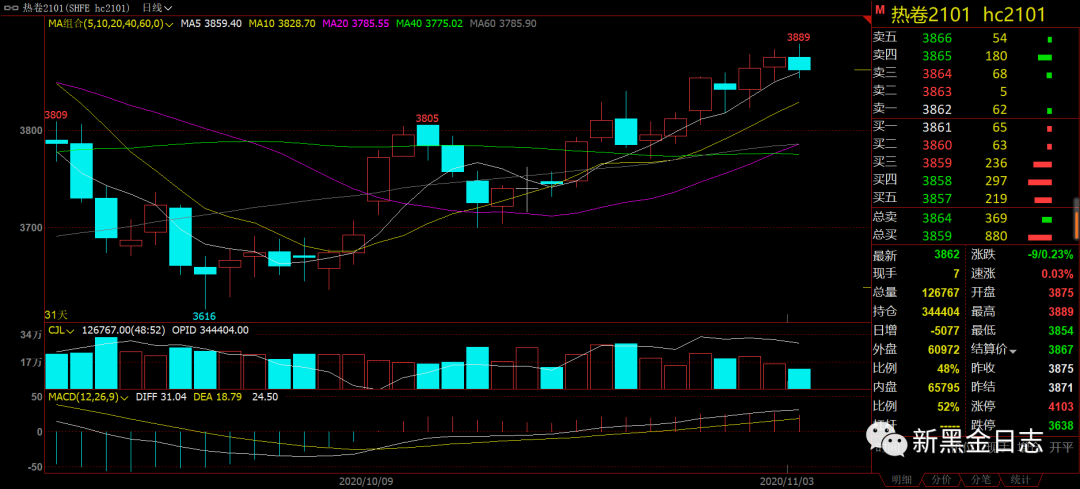Click the MA40 3775.02 indicator label

point(430,23)
